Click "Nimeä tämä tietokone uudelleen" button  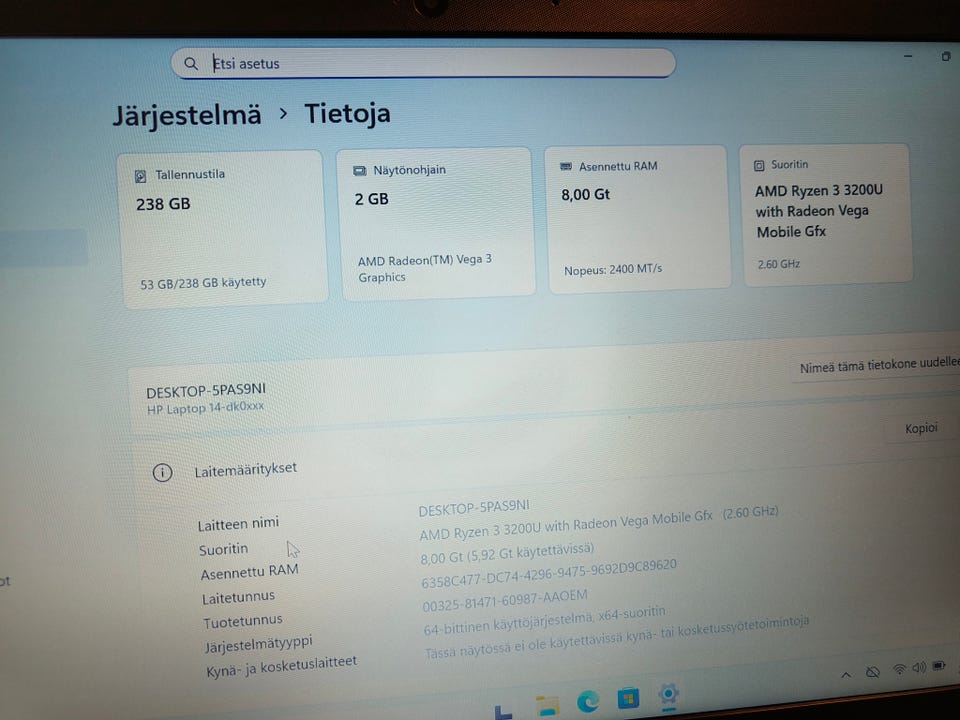point(879,366)
